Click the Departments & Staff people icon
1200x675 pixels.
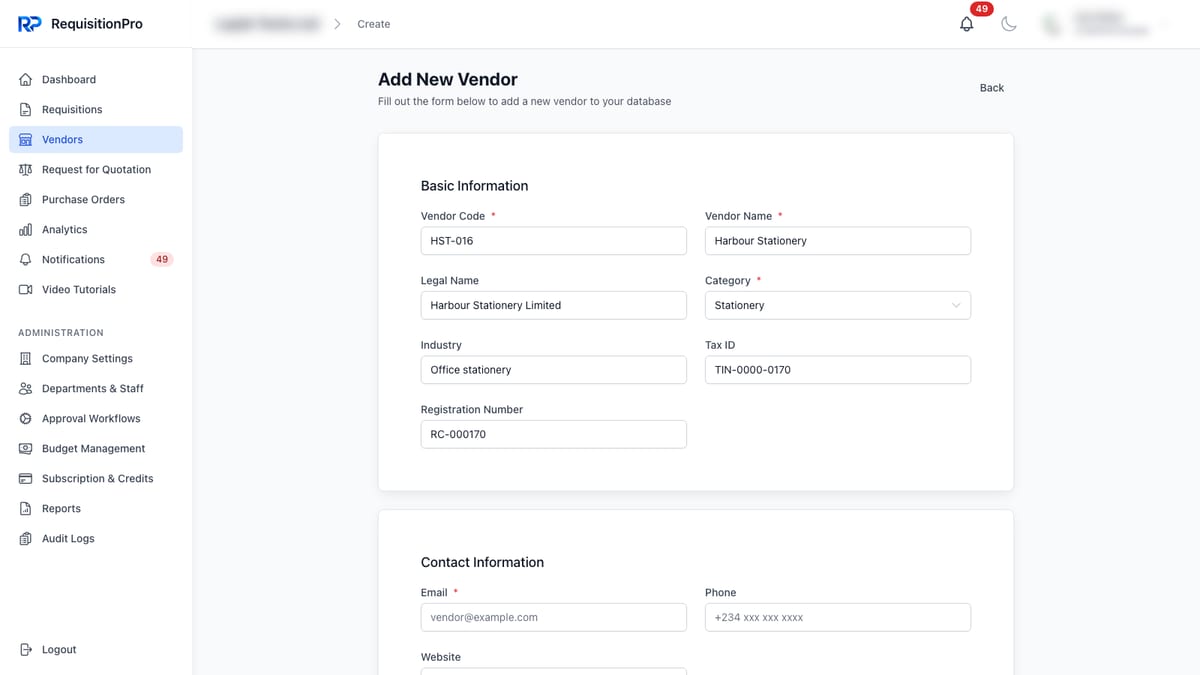26,389
